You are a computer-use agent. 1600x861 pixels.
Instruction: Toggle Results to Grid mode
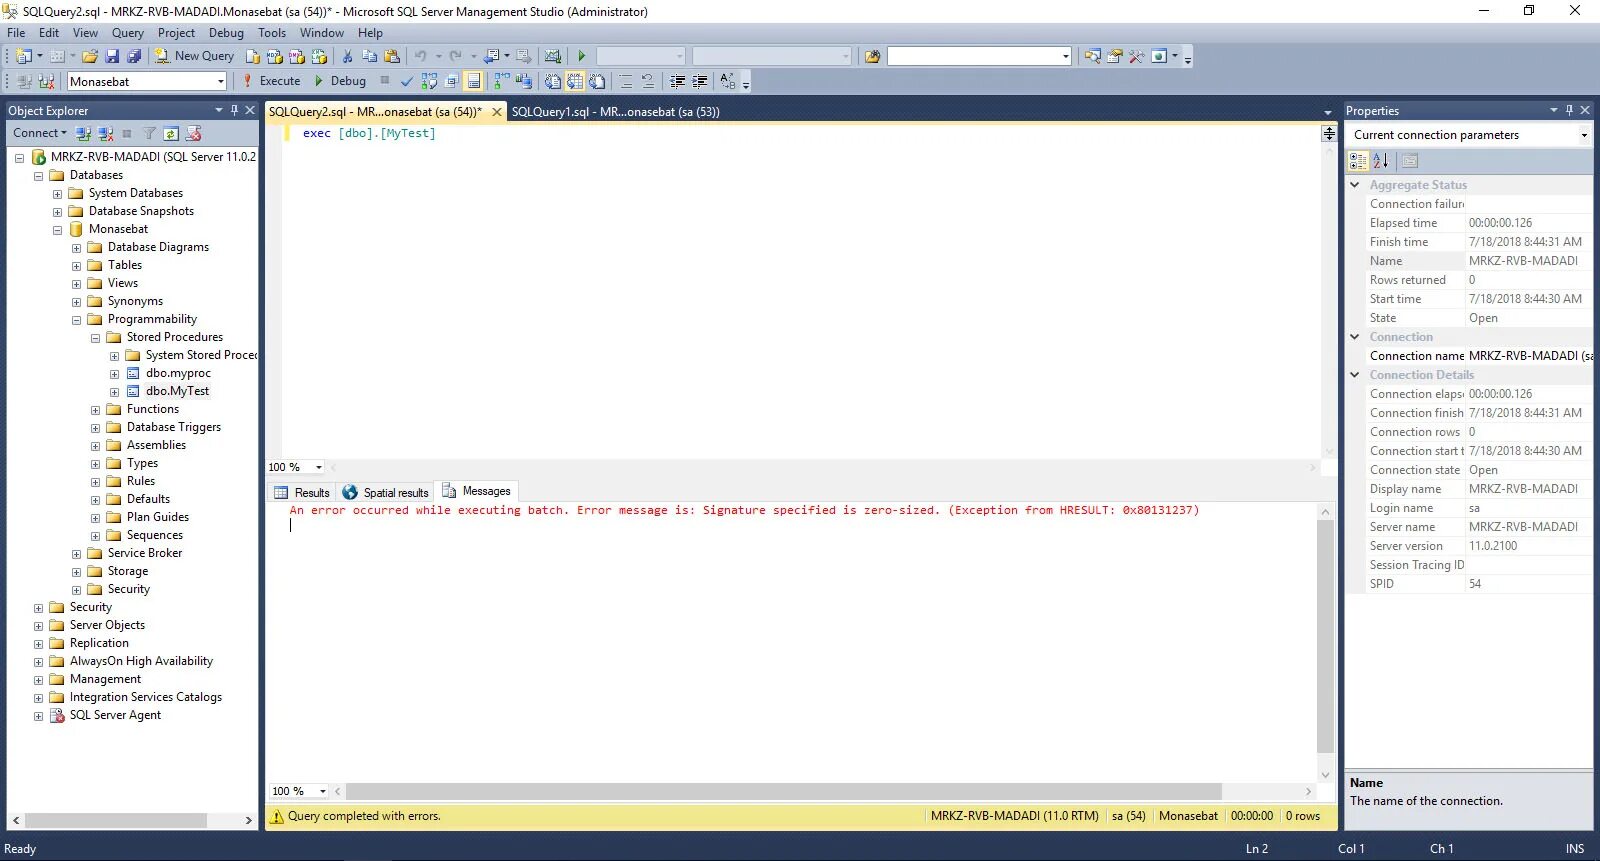coord(575,81)
